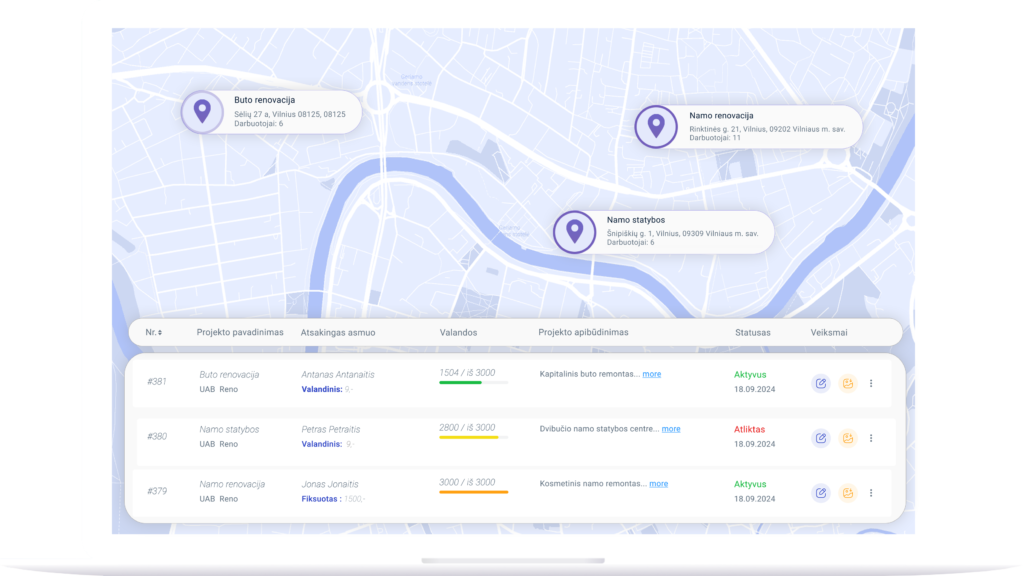This screenshot has width=1024, height=576.
Task: Select the Namo renovacija map pin
Action: (x=655, y=127)
